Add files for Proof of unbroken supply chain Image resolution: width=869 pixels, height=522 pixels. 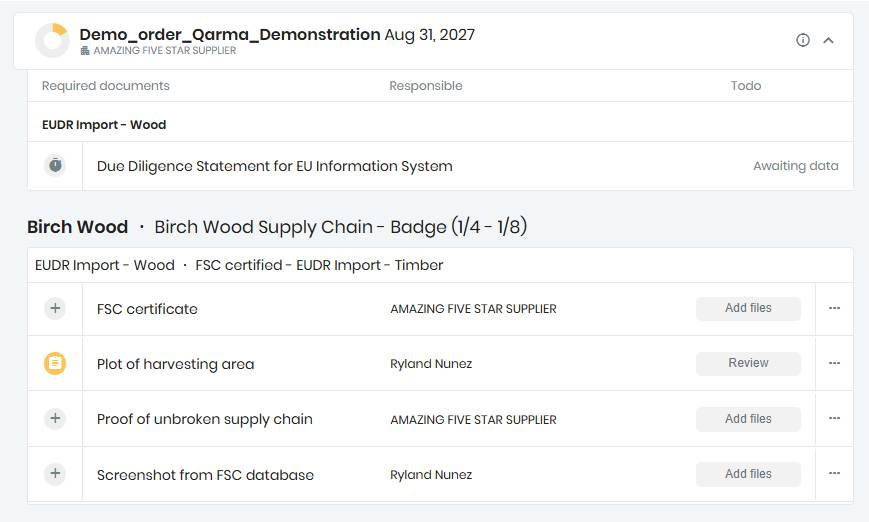pyautogui.click(x=748, y=419)
